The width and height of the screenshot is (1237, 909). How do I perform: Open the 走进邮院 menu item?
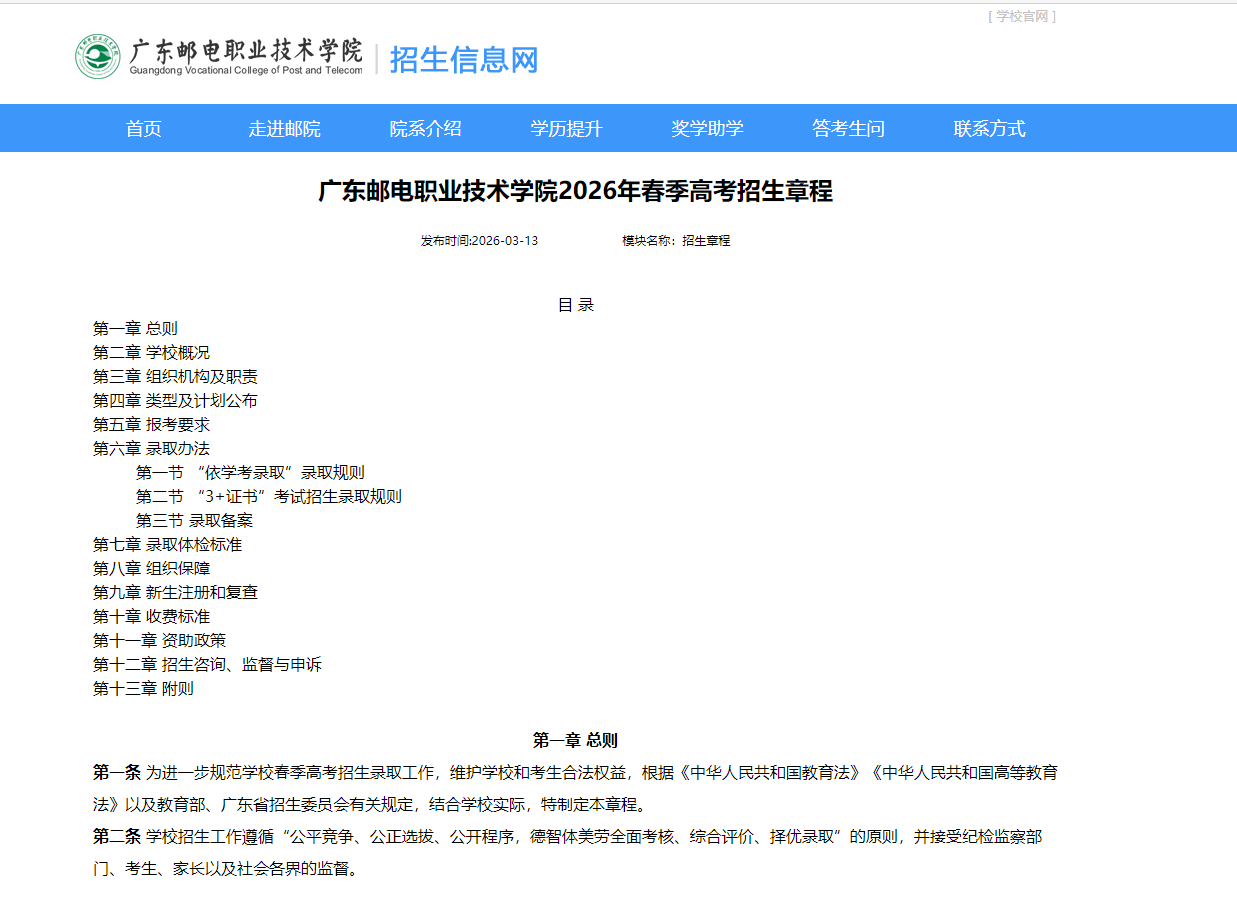(x=284, y=128)
